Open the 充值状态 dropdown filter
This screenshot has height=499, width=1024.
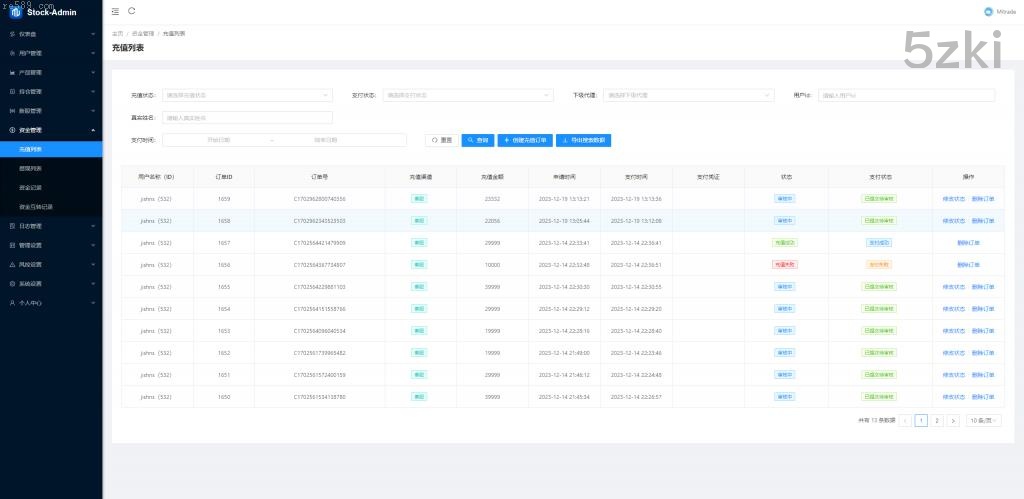(x=246, y=95)
